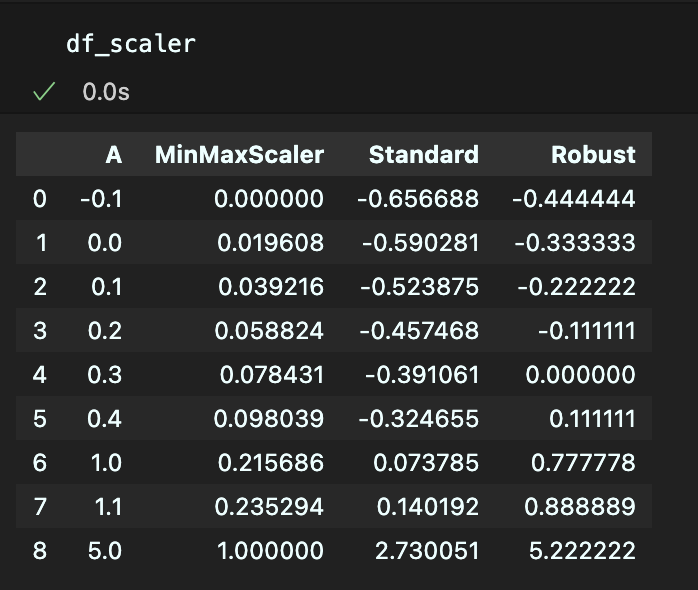Click MinMaxScaler value 0.235294

tap(269, 506)
